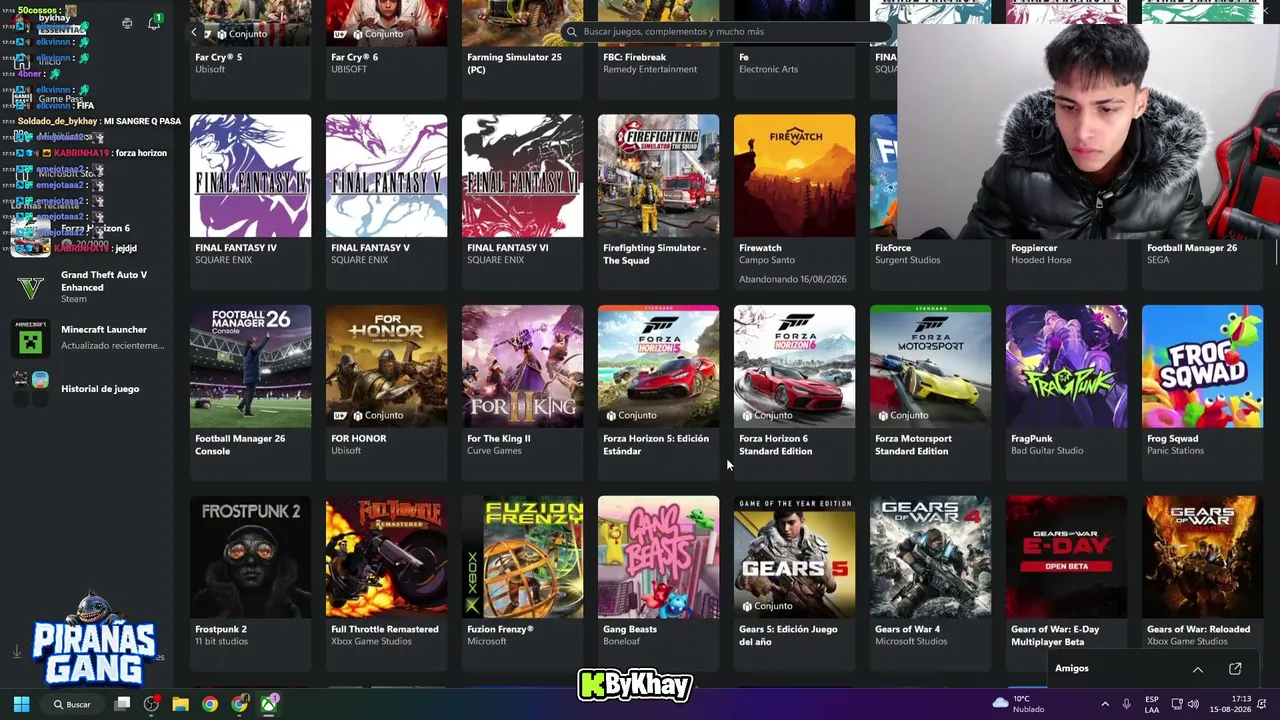The height and width of the screenshot is (720, 1280).
Task: Open FINAL FANTASY V cover art
Action: [x=386, y=176]
